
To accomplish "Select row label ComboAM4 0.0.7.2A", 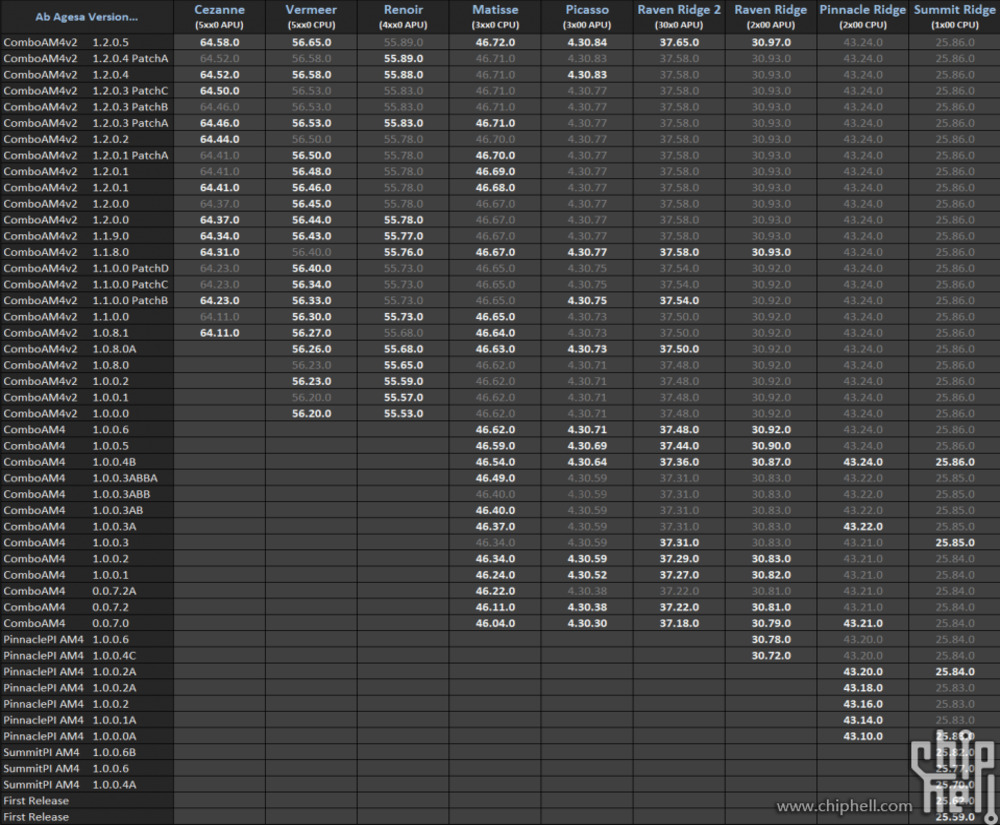I will click(x=70, y=591).
